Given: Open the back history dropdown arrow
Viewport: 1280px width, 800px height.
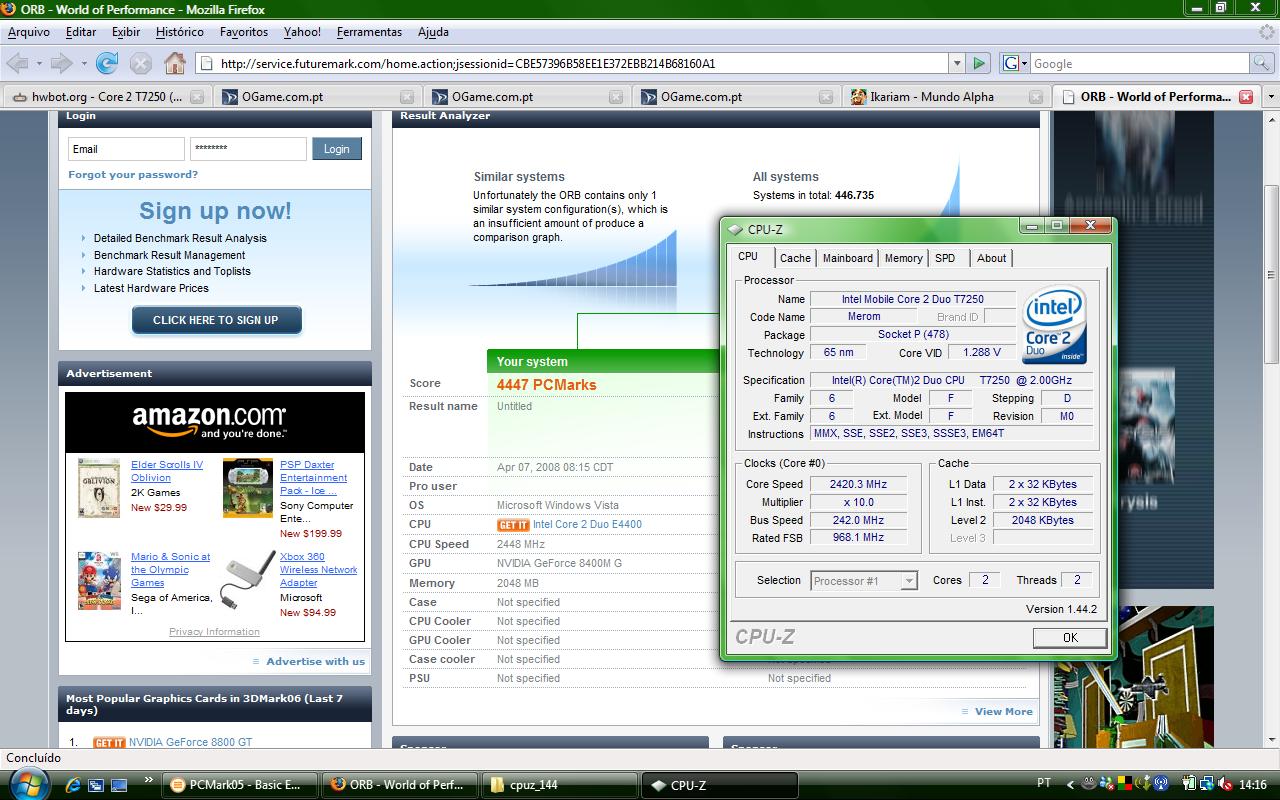Looking at the screenshot, I should tap(39, 63).
